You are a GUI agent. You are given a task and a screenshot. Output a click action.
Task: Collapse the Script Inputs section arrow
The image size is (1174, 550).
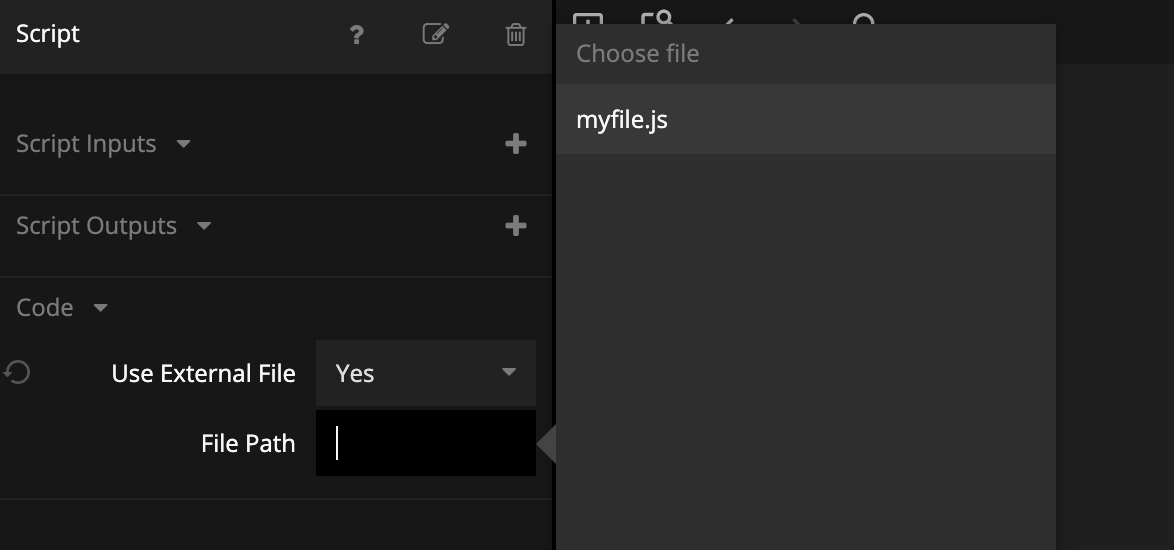tap(183, 144)
